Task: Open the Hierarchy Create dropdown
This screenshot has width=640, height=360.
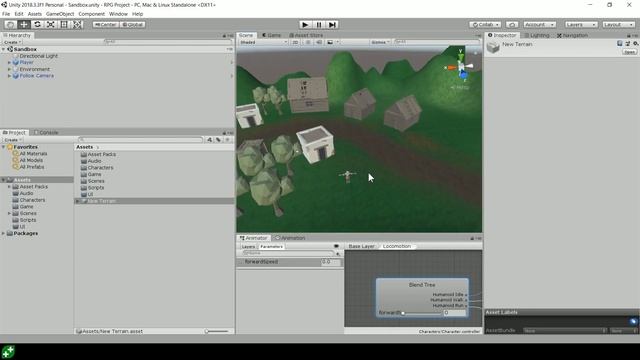Action: coord(12,42)
